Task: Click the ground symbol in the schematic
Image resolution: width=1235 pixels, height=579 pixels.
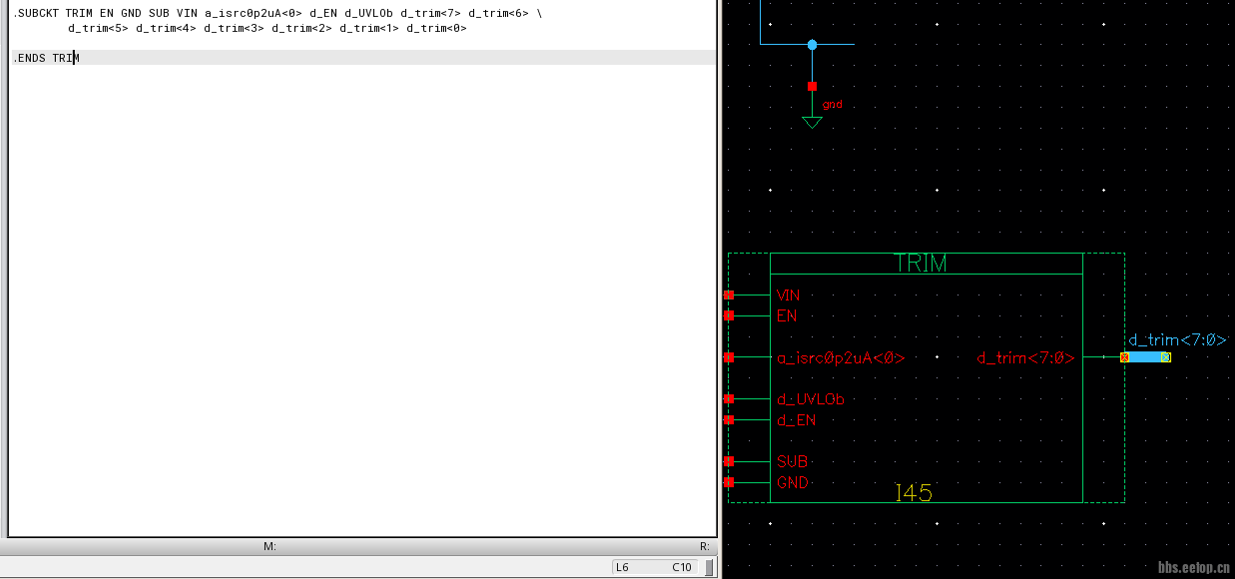Action: pos(812,120)
